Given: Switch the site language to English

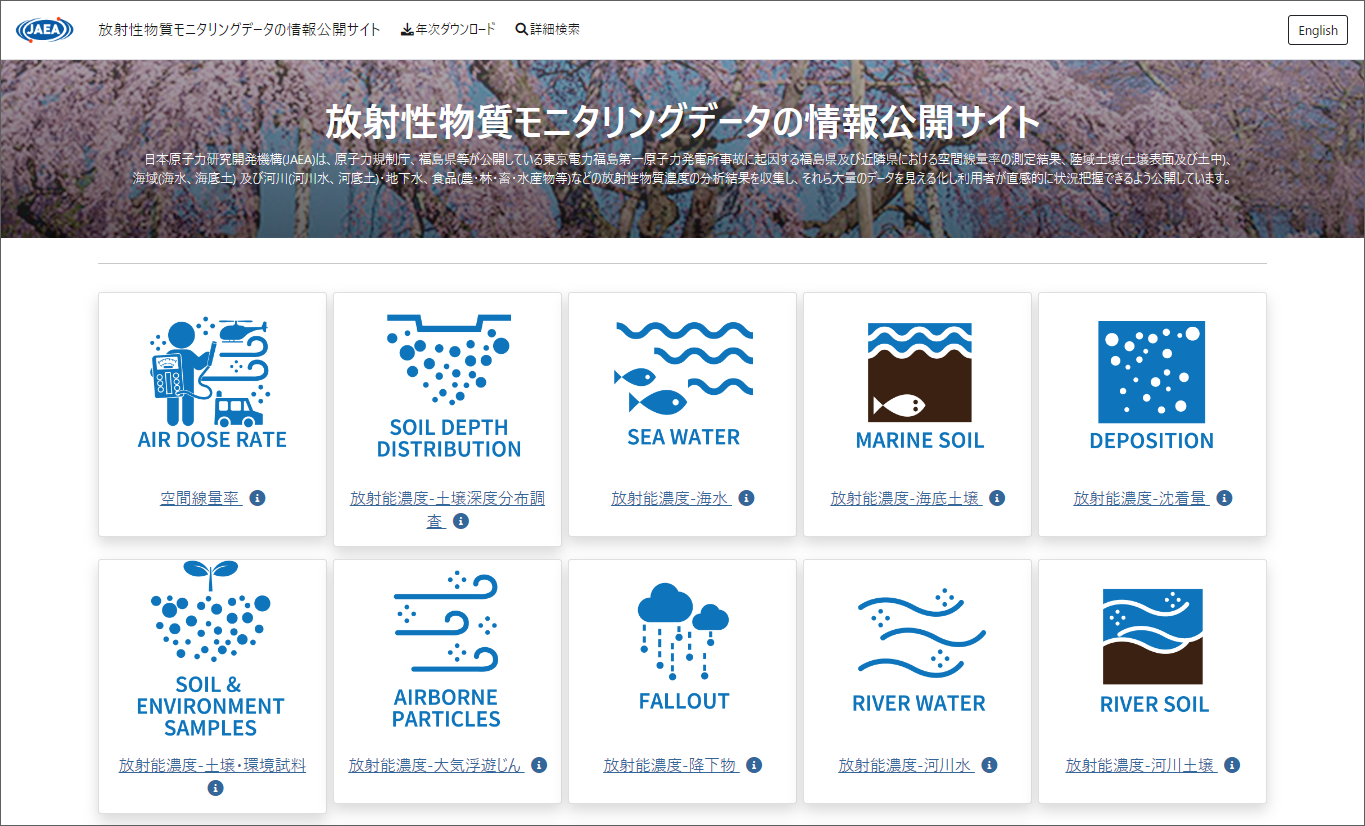Looking at the screenshot, I should click(x=1317, y=30).
